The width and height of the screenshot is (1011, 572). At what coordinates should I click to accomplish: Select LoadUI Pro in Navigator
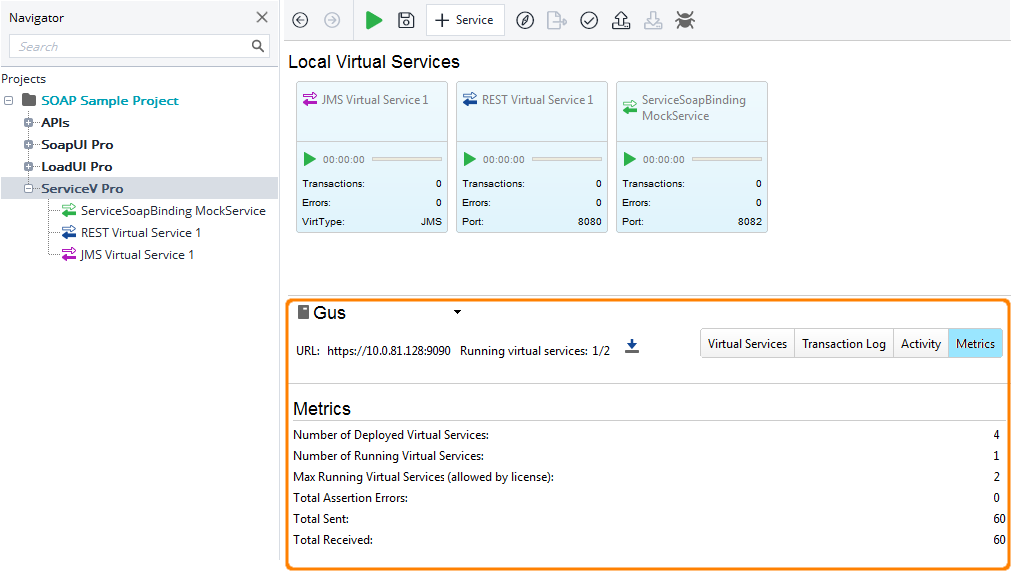(x=77, y=166)
